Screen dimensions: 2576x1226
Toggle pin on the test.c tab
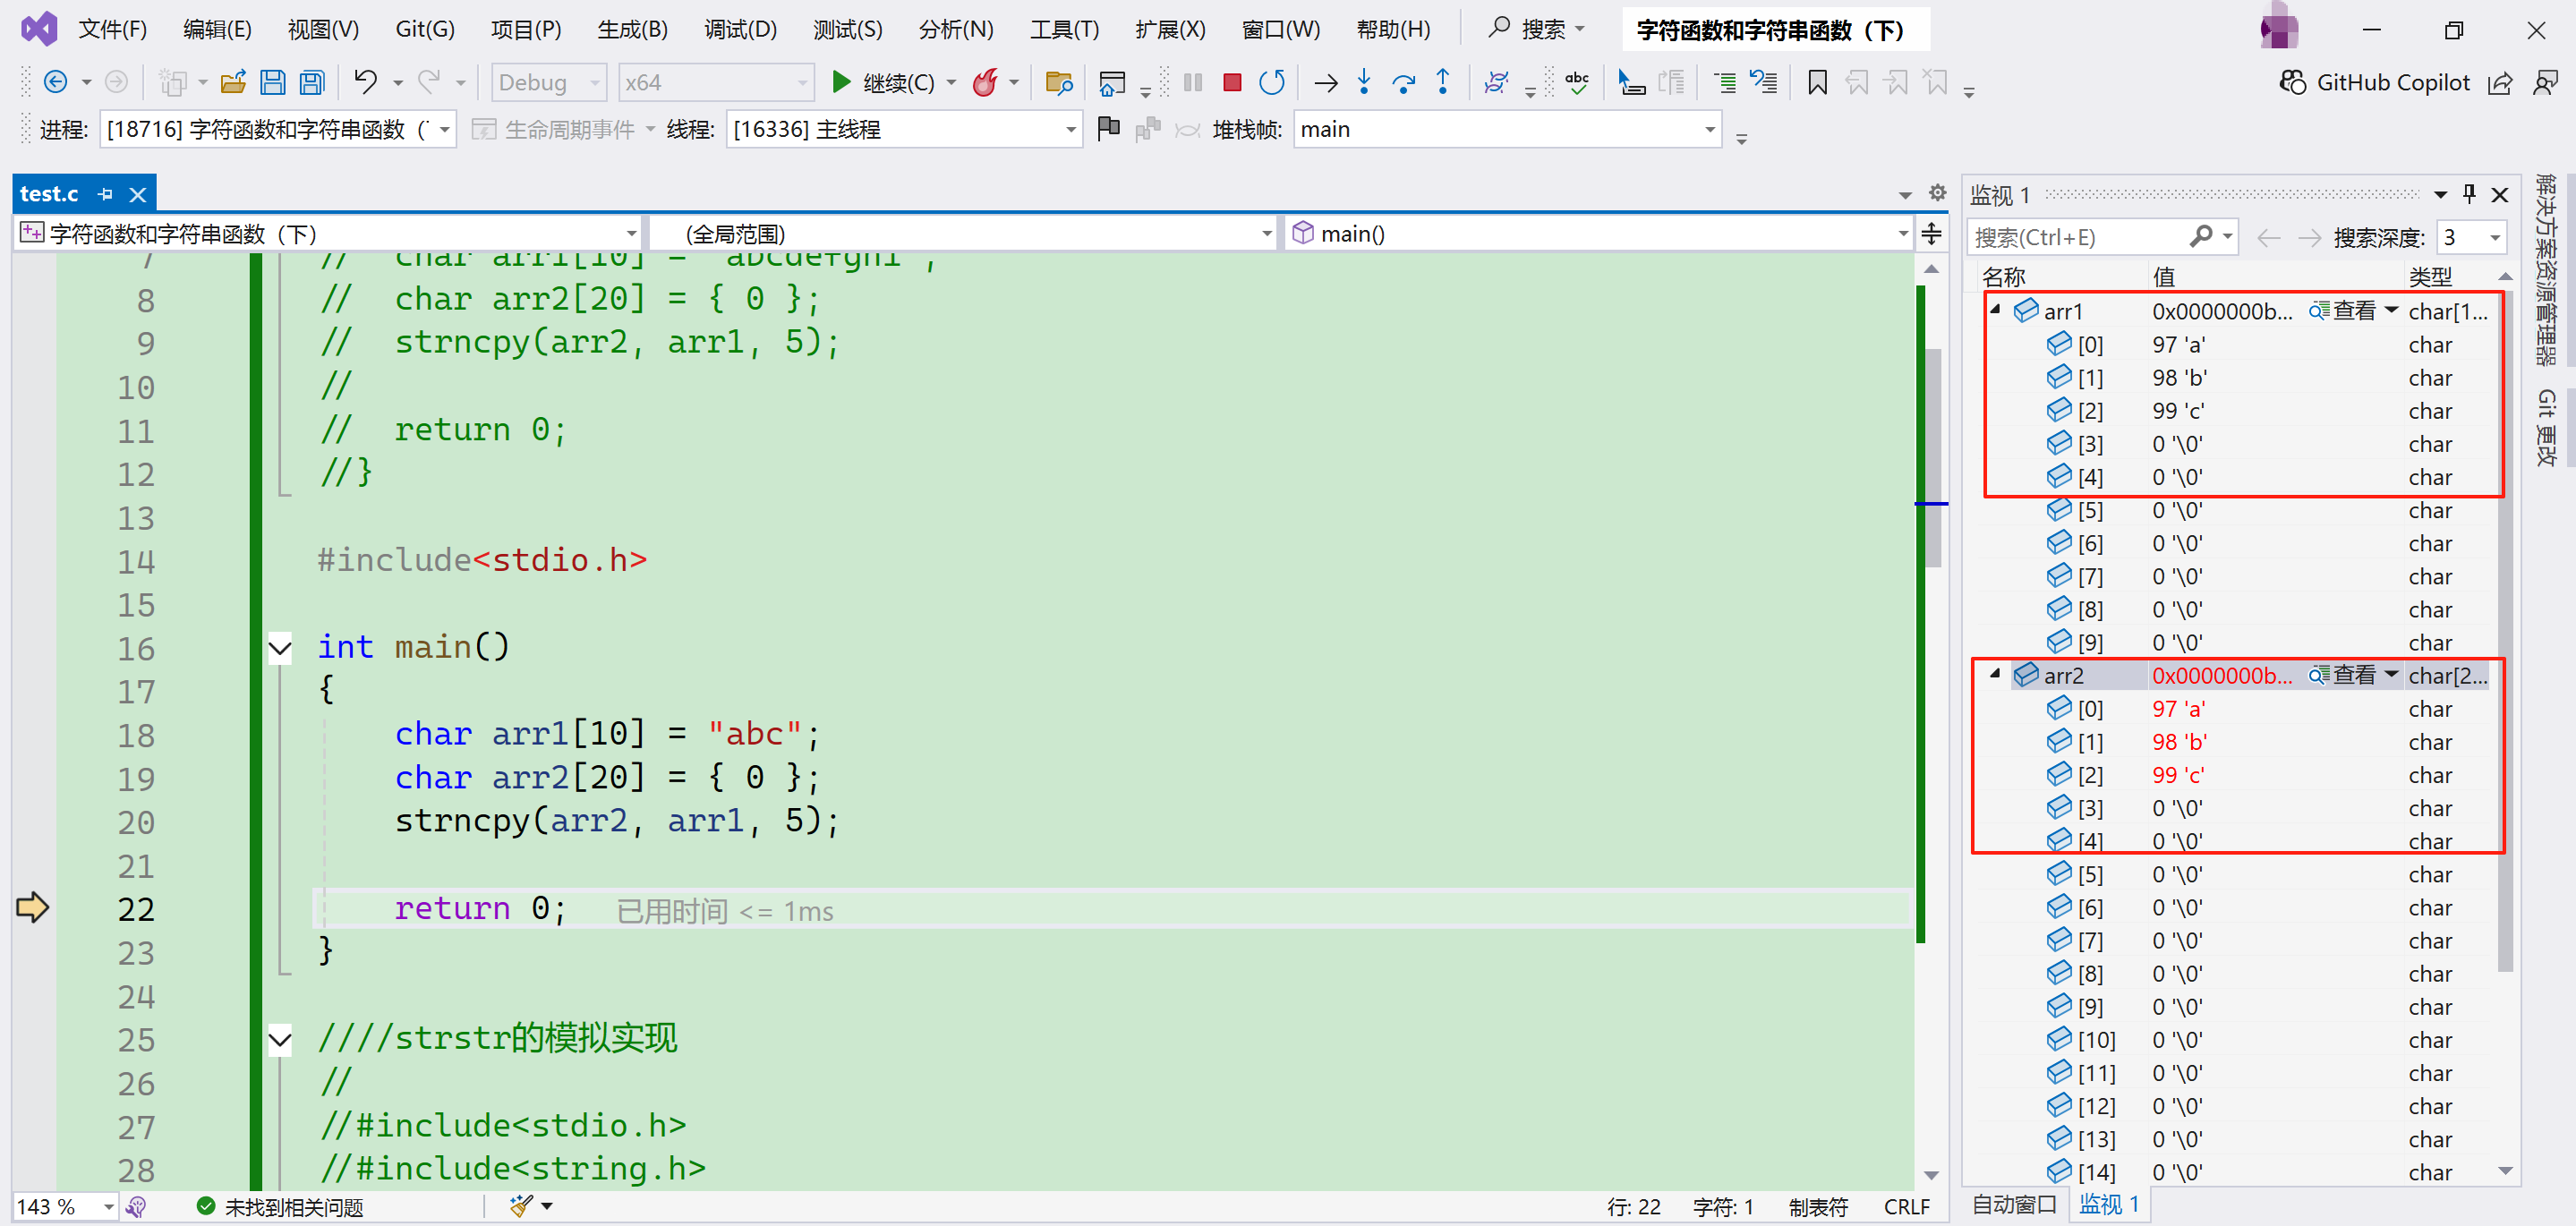point(105,194)
